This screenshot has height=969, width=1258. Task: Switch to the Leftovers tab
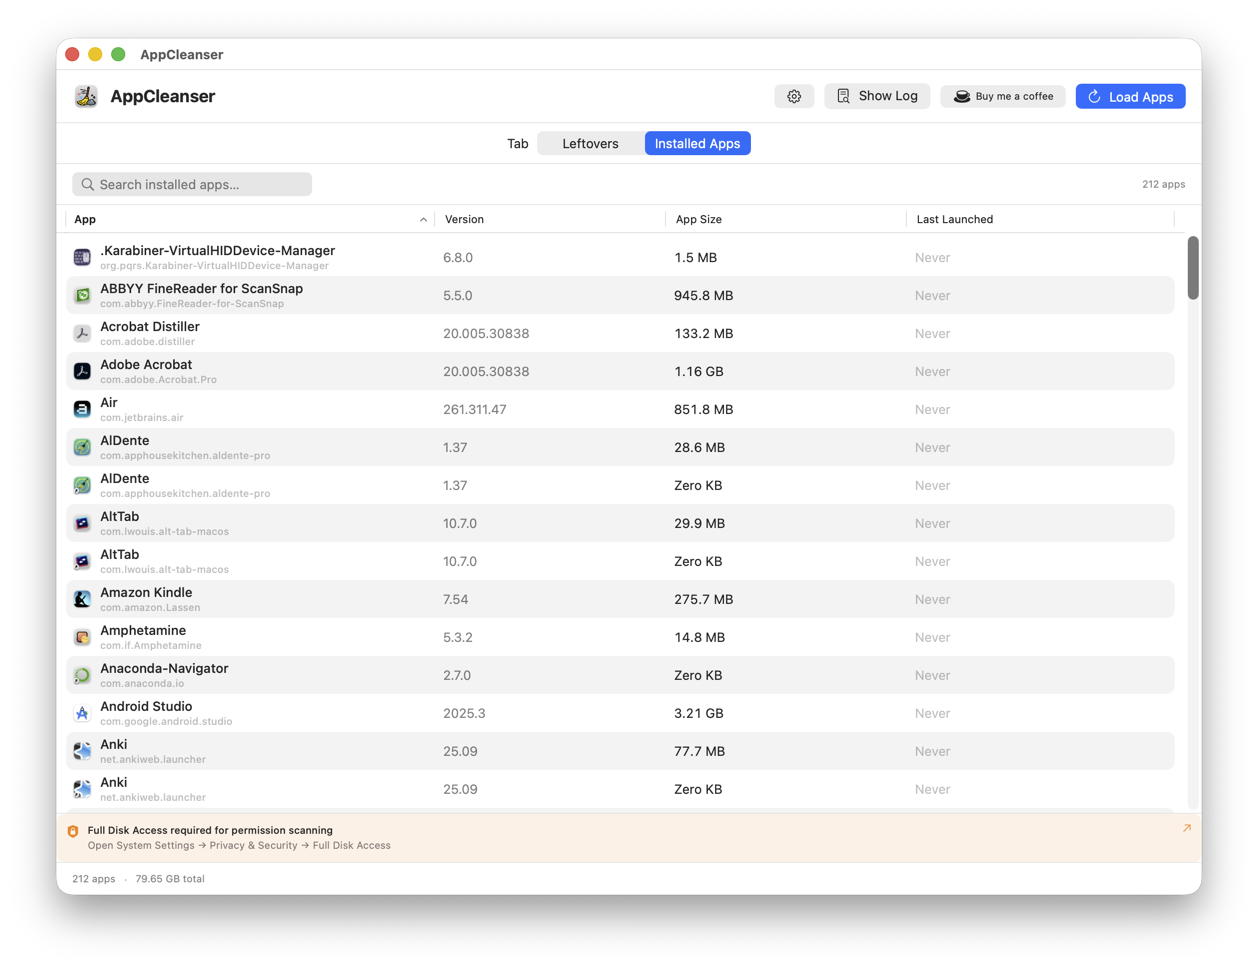590,144
